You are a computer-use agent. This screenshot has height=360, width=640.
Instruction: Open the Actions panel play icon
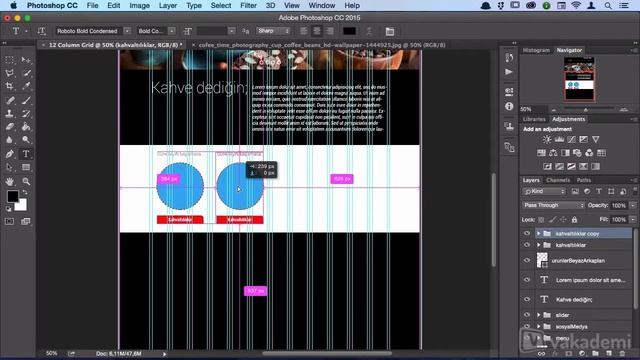tap(509, 72)
